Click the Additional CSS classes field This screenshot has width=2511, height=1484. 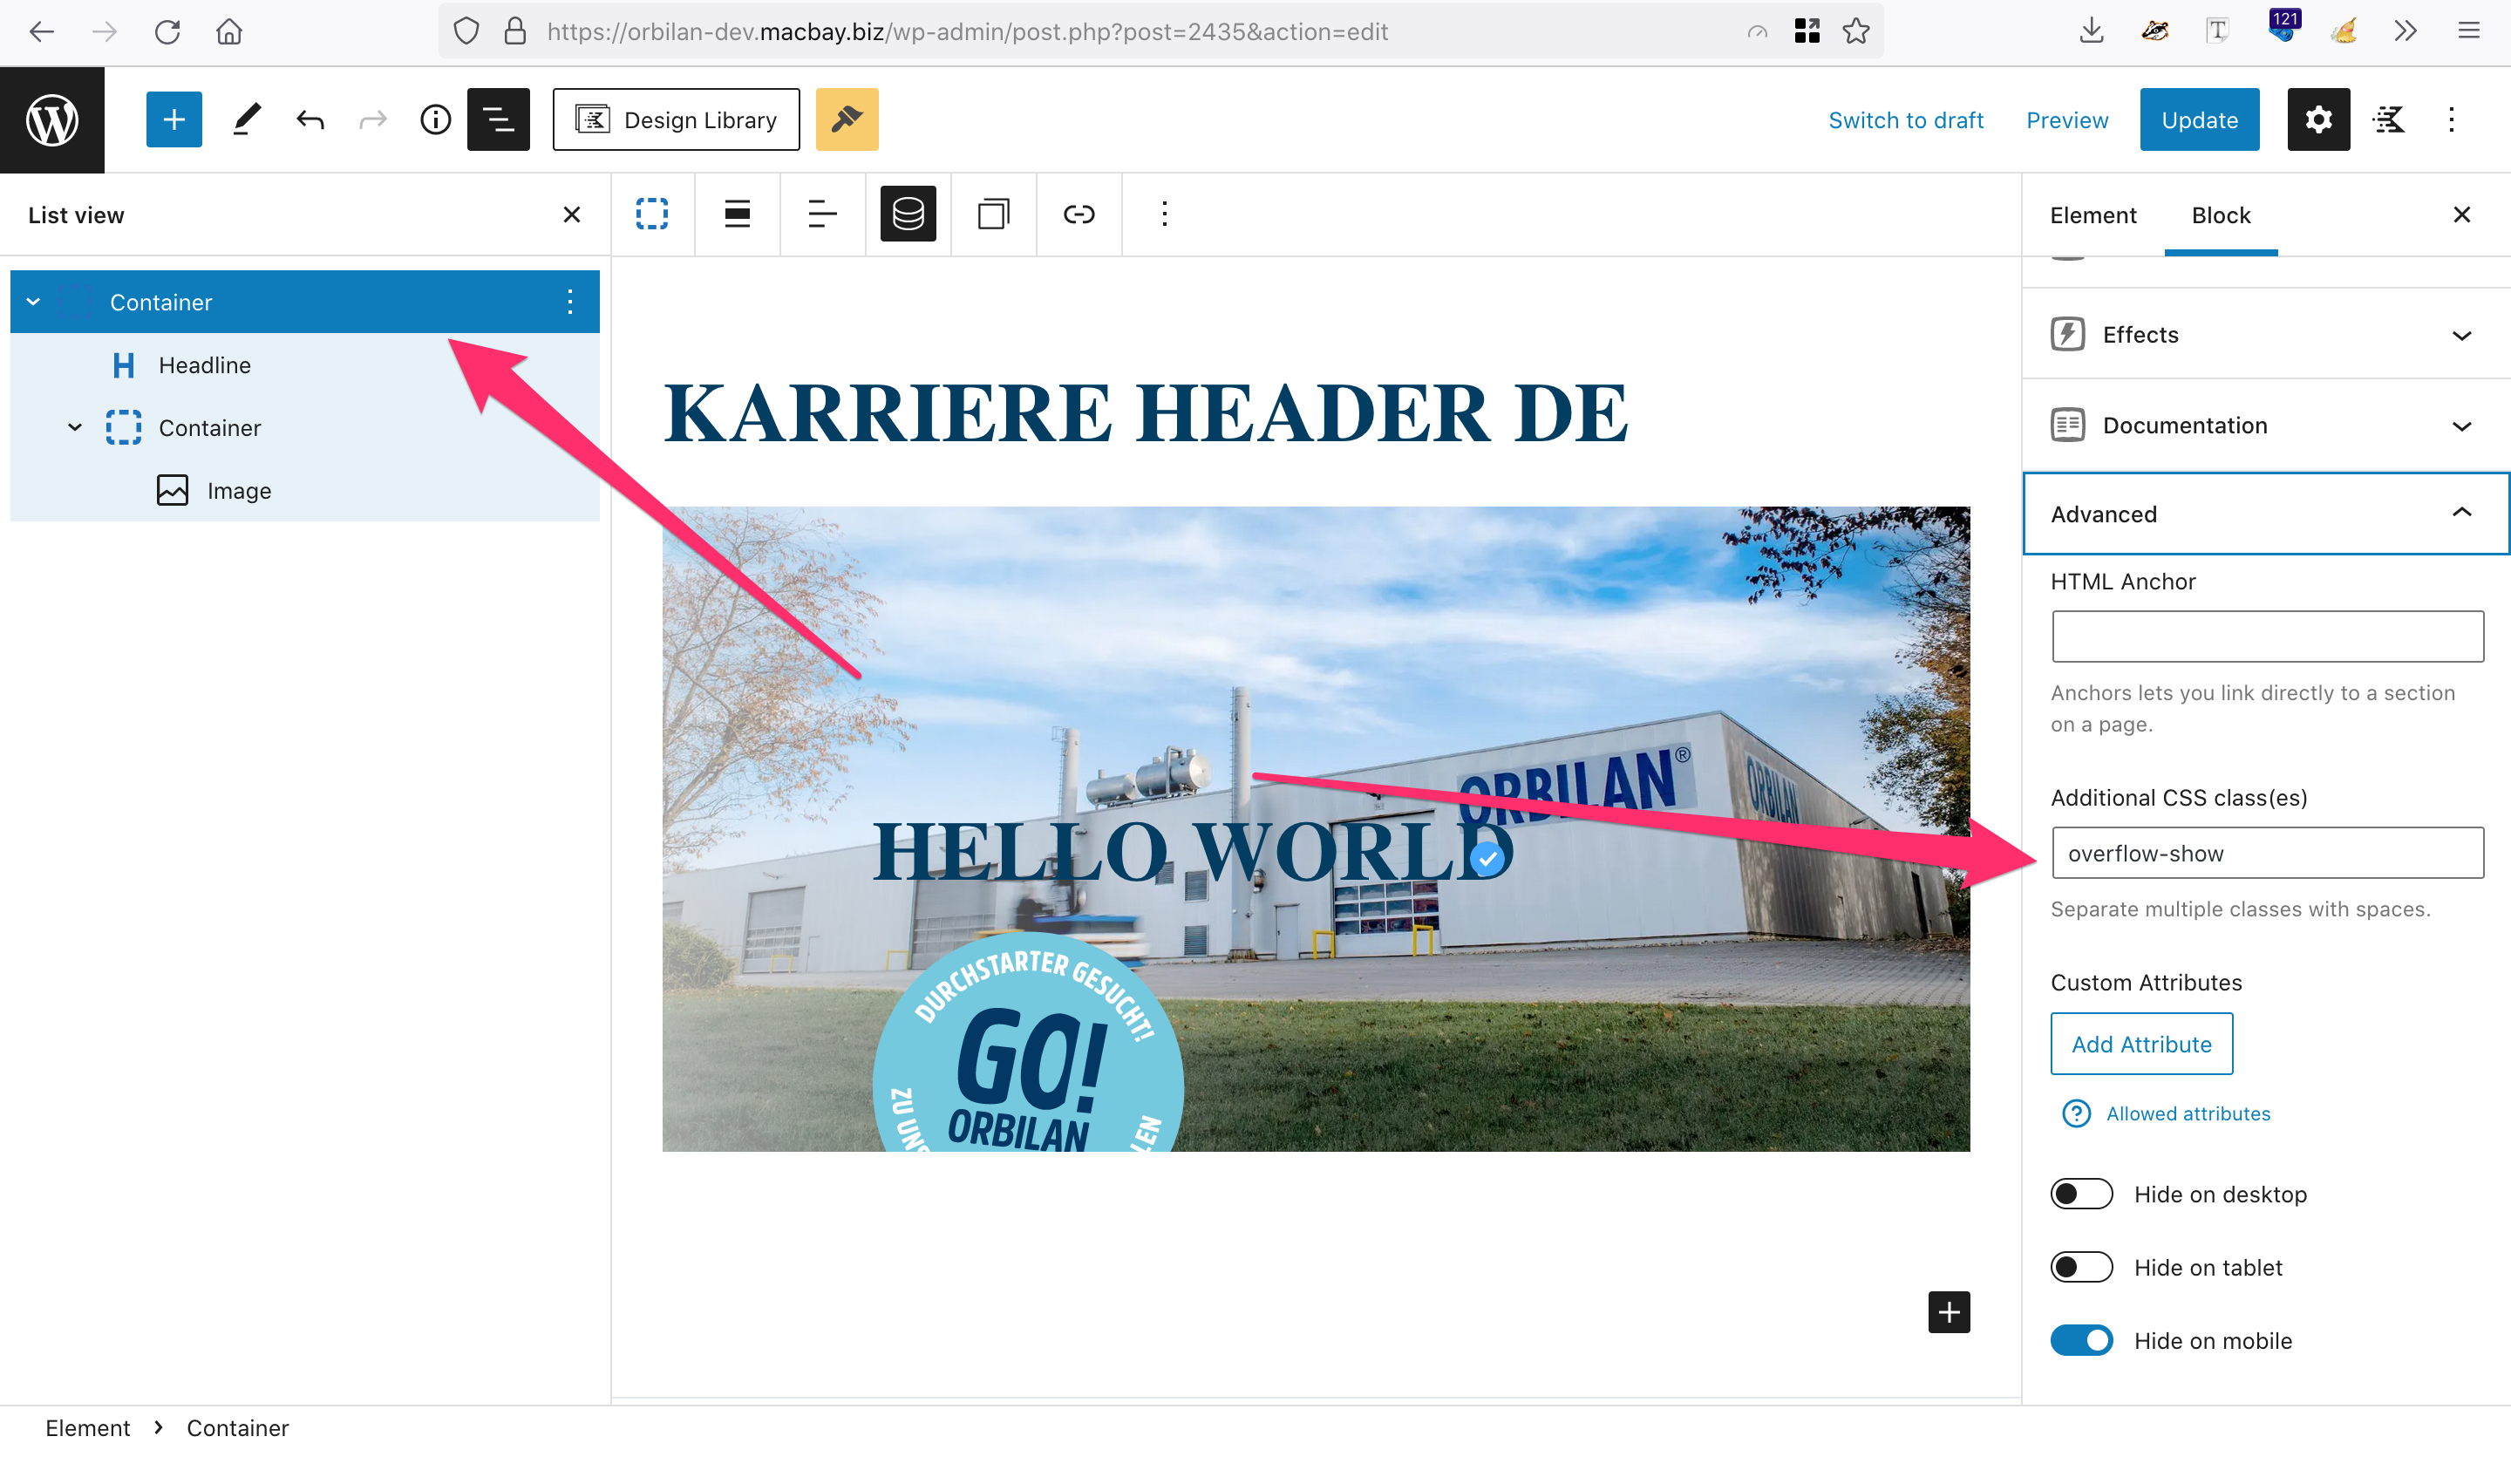coord(2267,853)
